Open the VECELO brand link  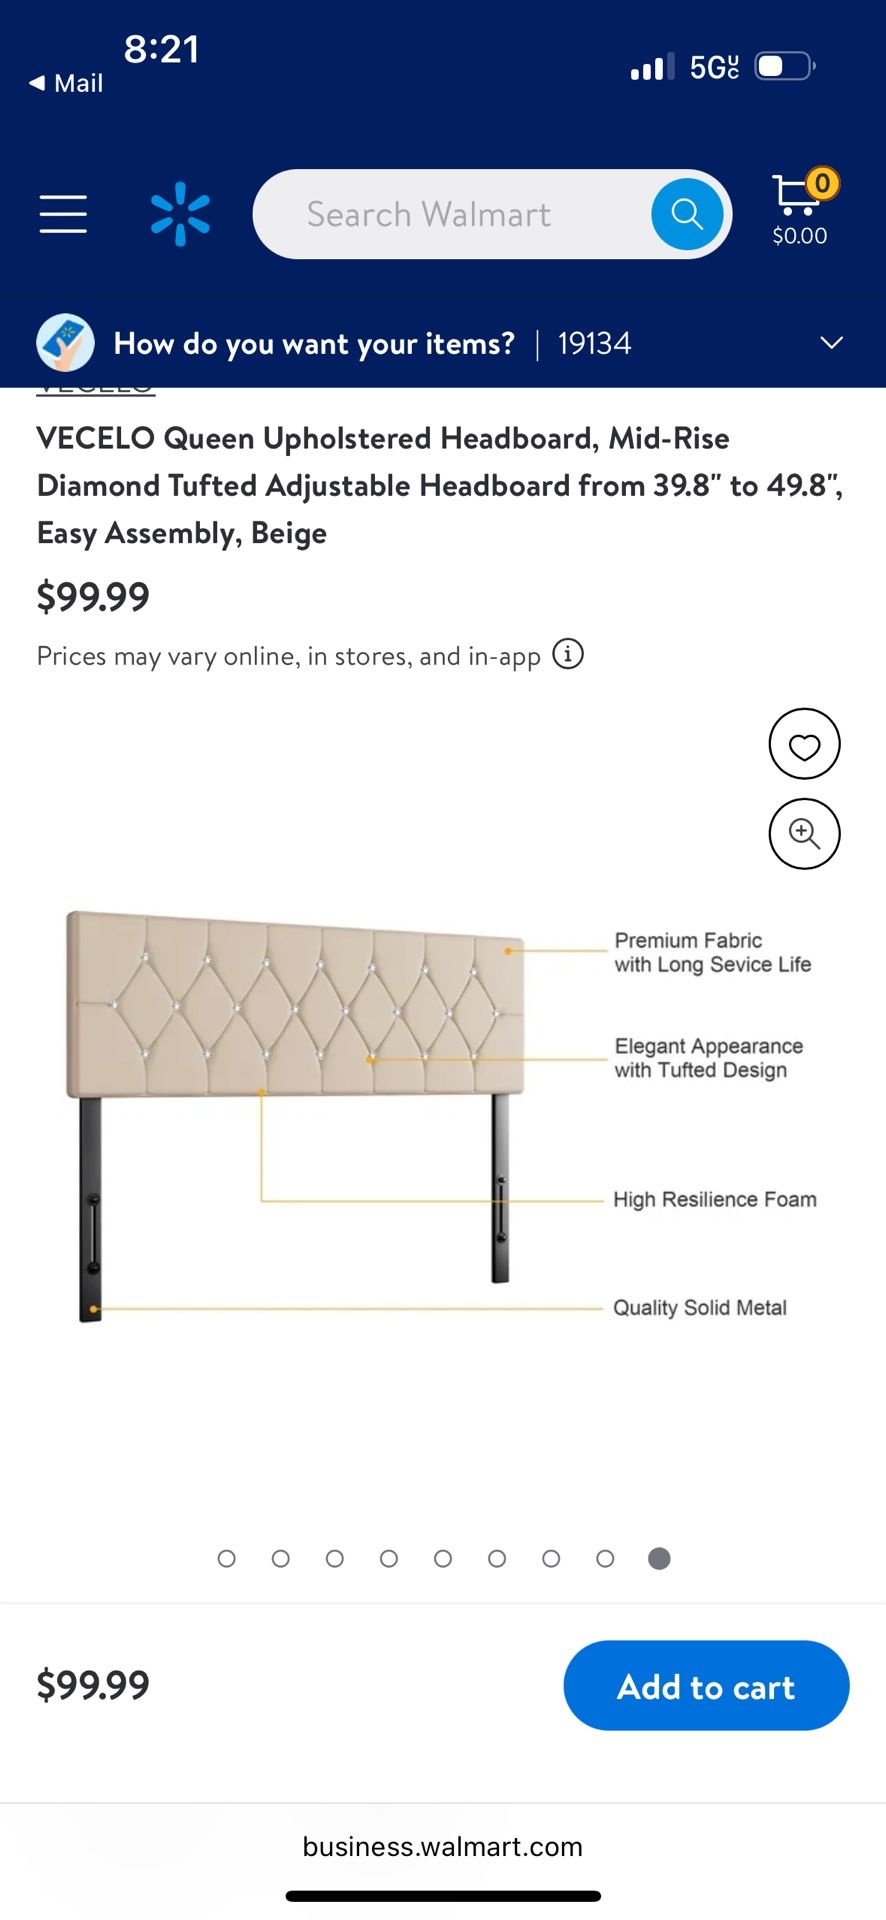coord(96,390)
